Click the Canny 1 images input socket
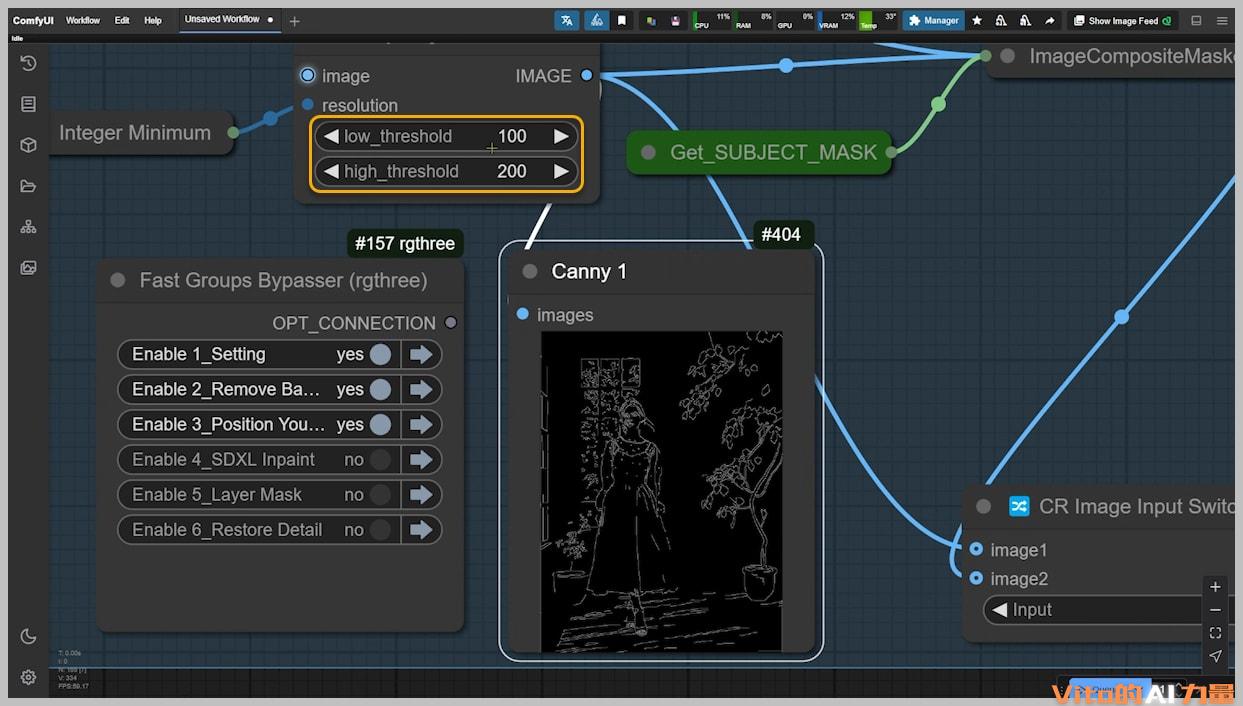 pyautogui.click(x=523, y=314)
